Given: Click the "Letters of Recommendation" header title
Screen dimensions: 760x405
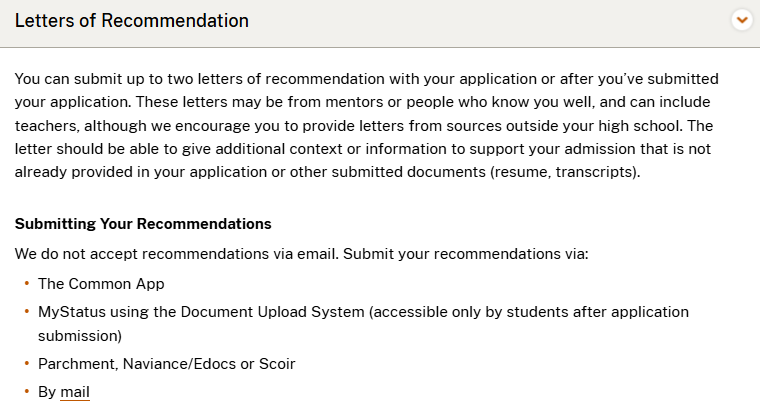Looking at the screenshot, I should coord(132,20).
